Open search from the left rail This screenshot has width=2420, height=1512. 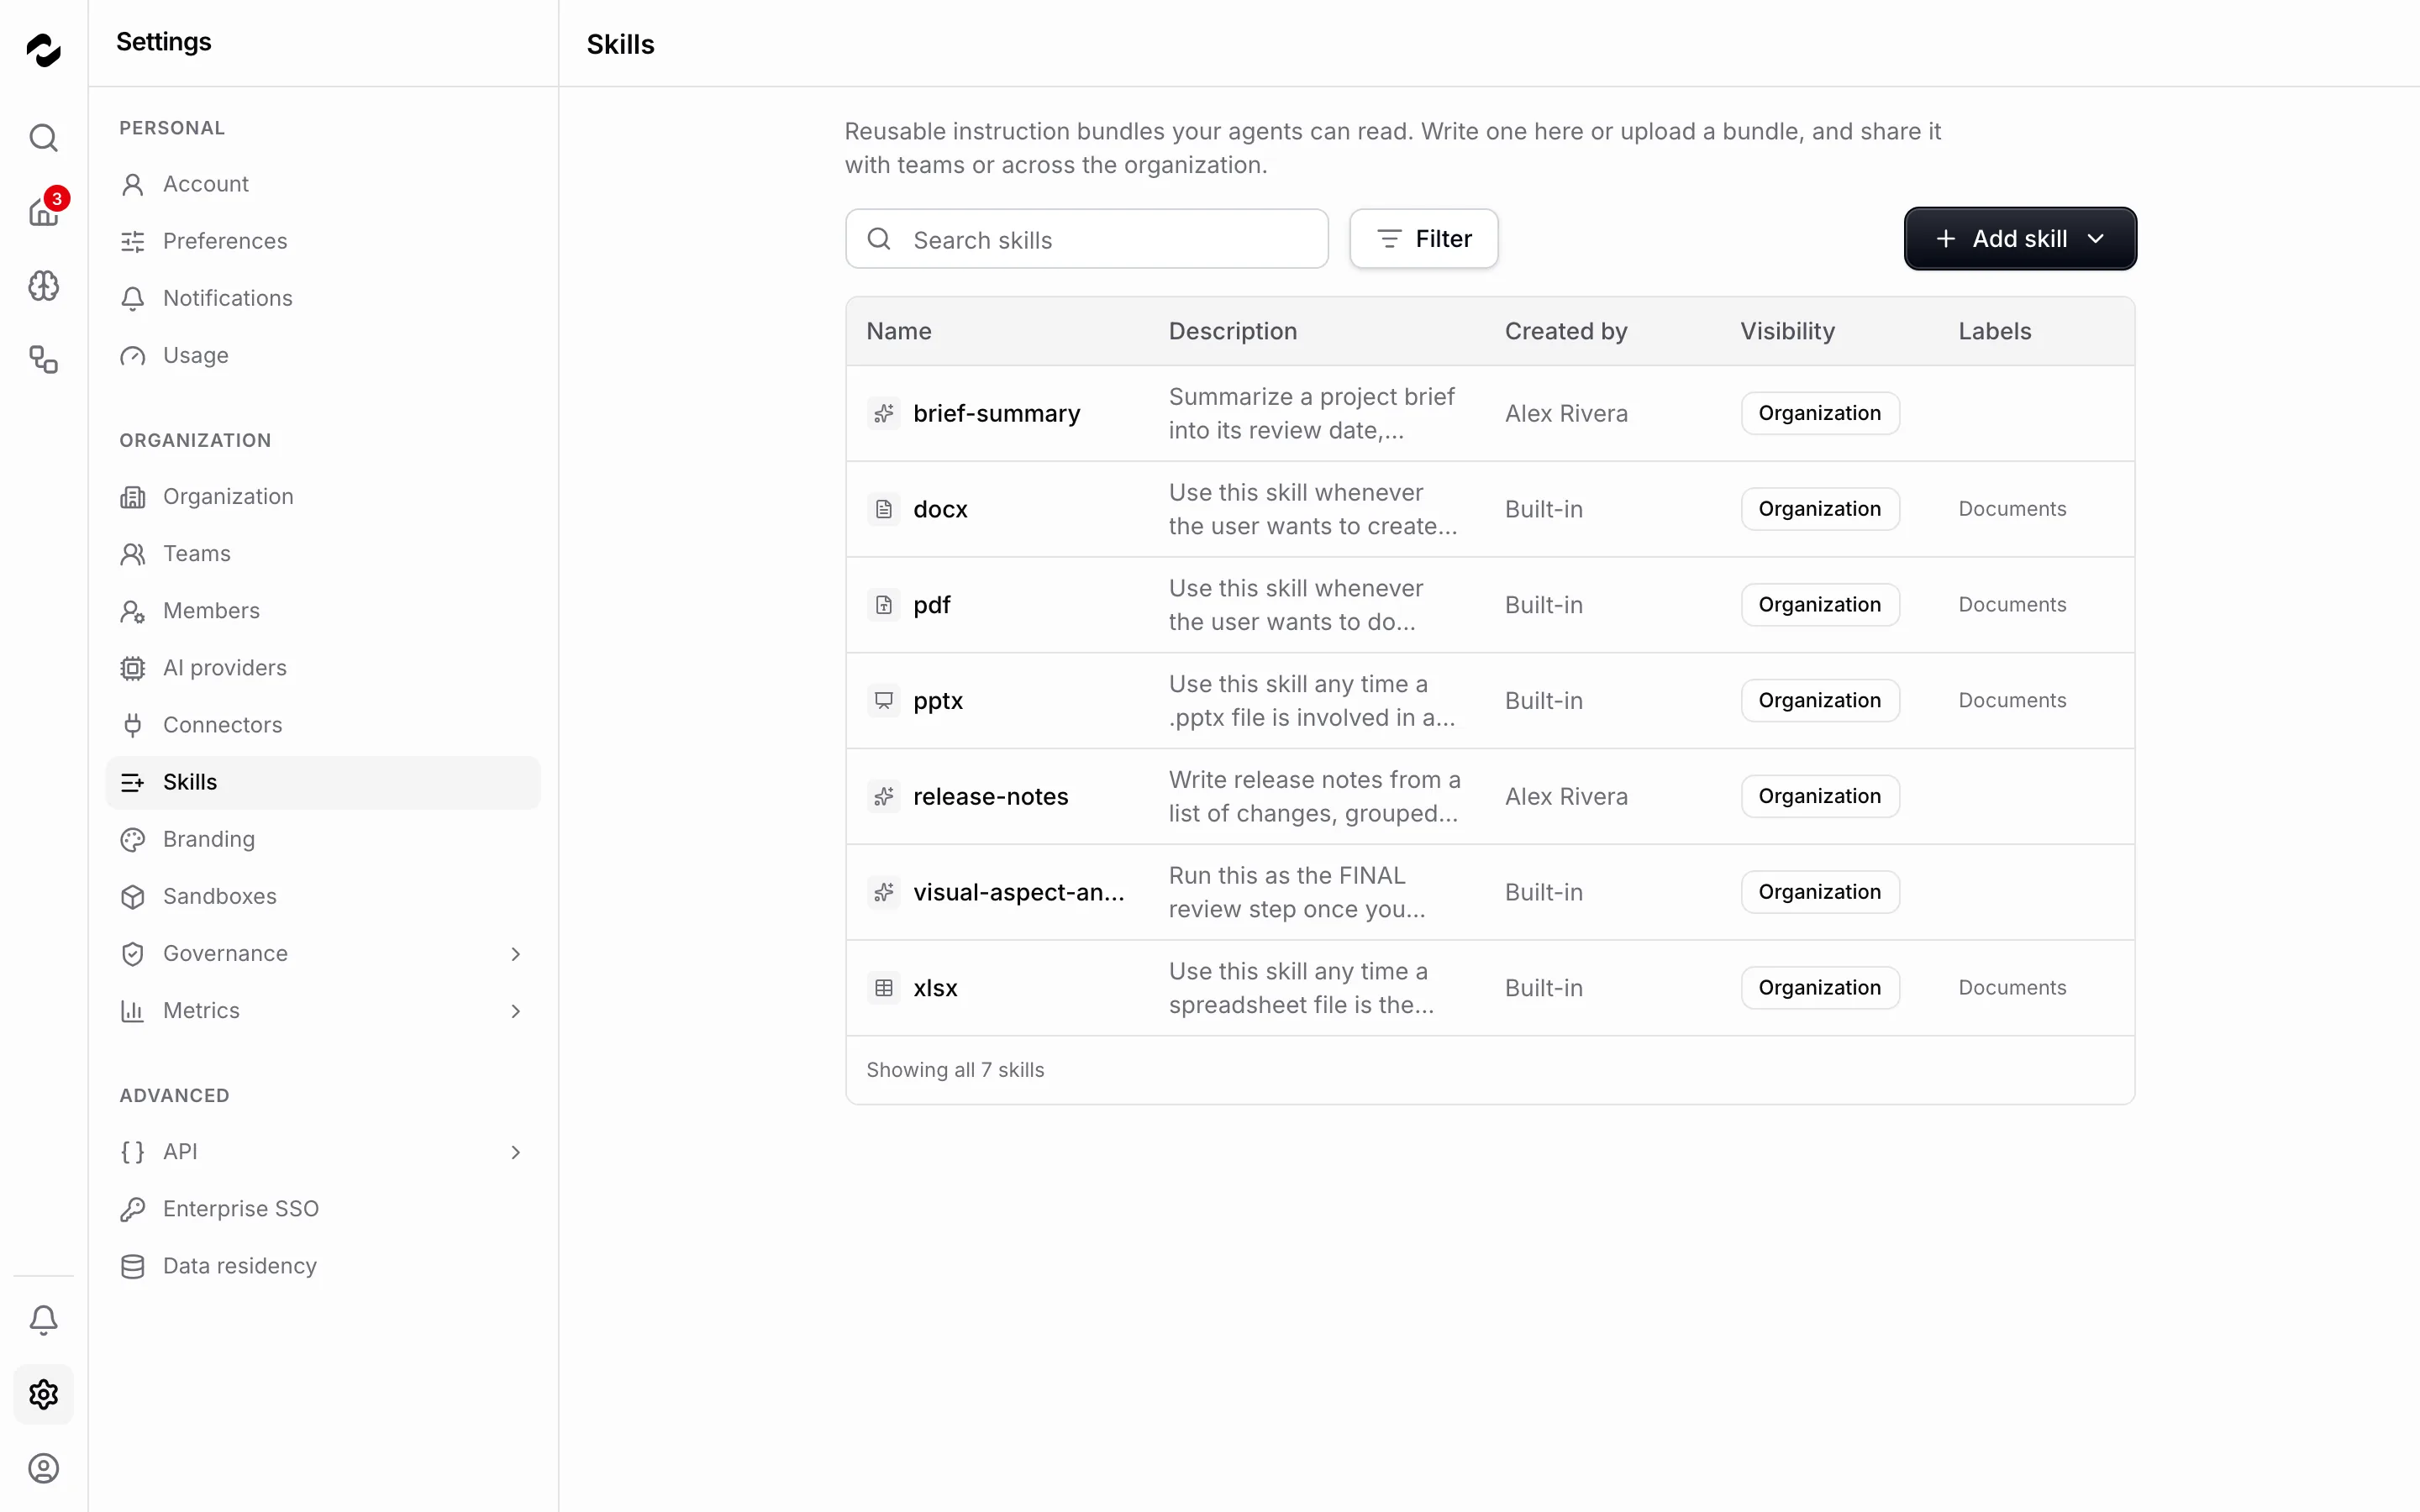(43, 137)
